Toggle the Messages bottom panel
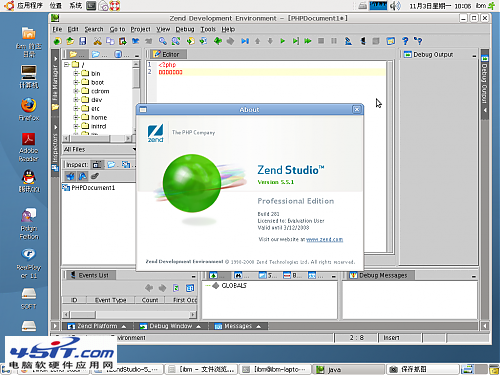Viewport: 500px width, 375px height. point(237,326)
